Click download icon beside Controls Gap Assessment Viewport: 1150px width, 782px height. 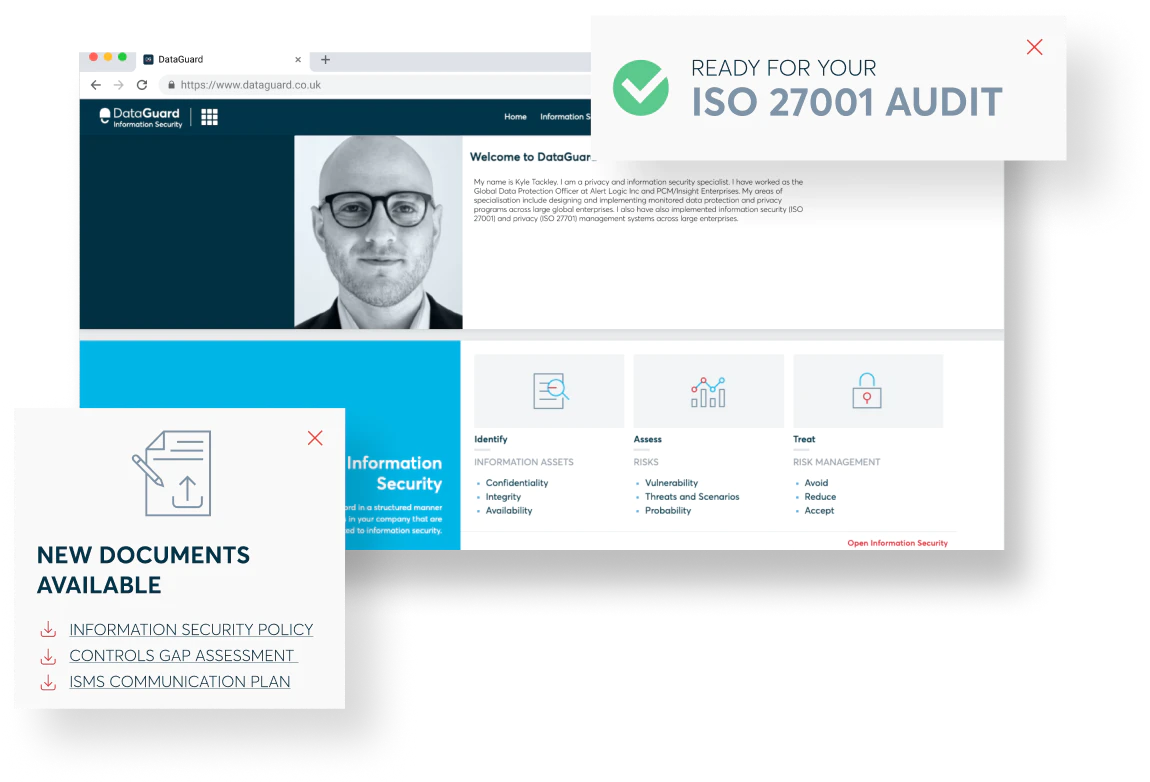48,656
